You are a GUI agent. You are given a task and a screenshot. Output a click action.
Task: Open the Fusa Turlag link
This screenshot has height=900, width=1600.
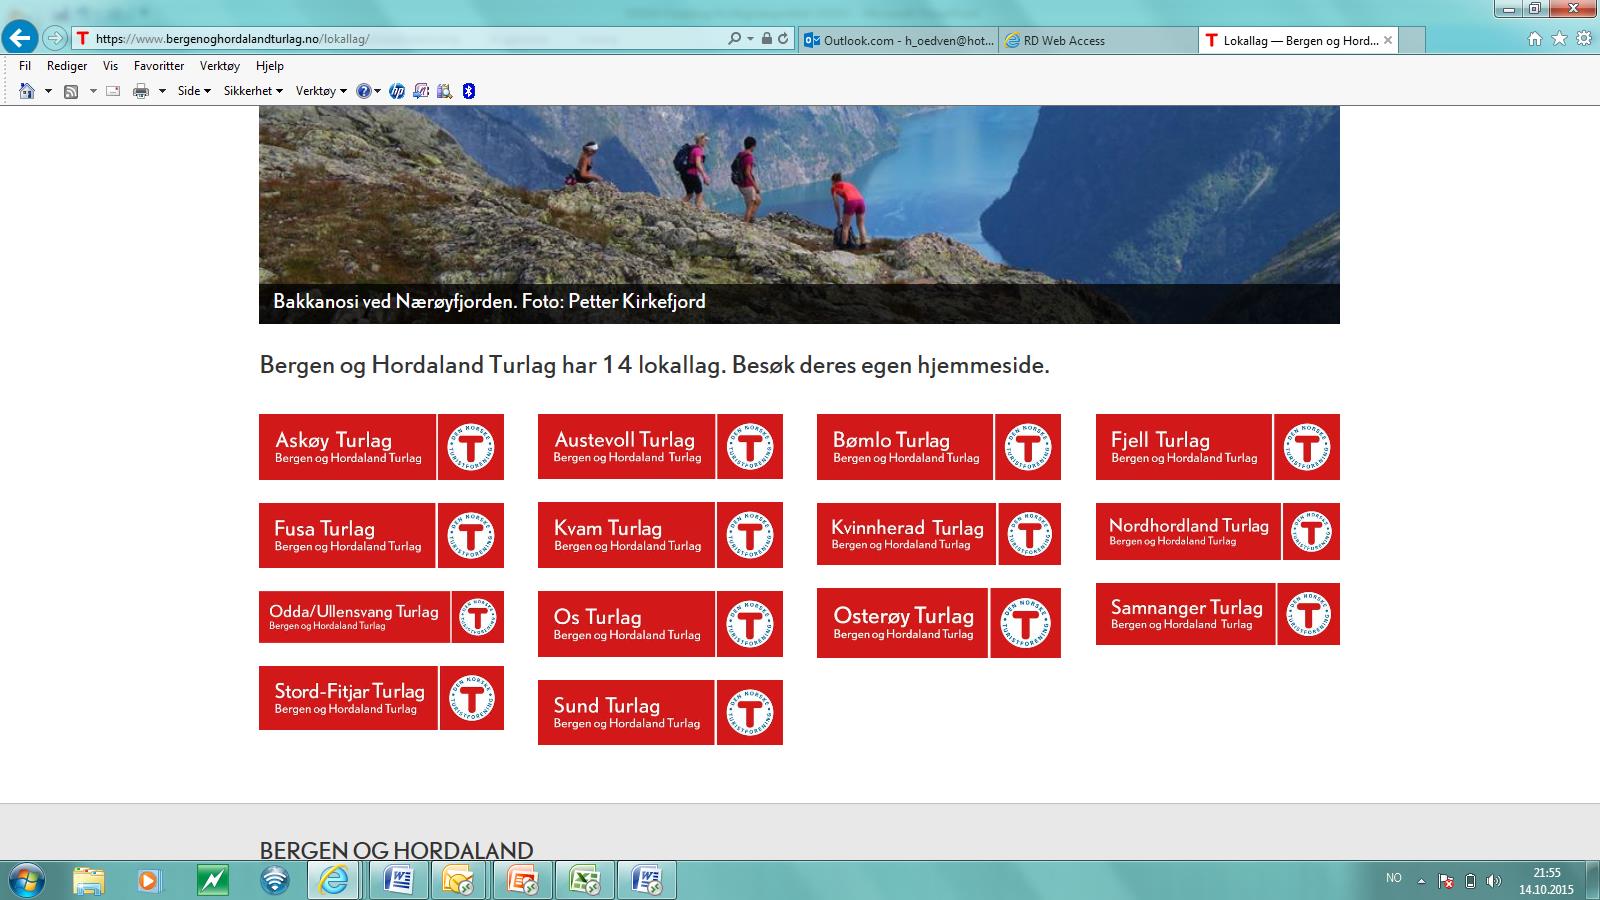coord(381,535)
